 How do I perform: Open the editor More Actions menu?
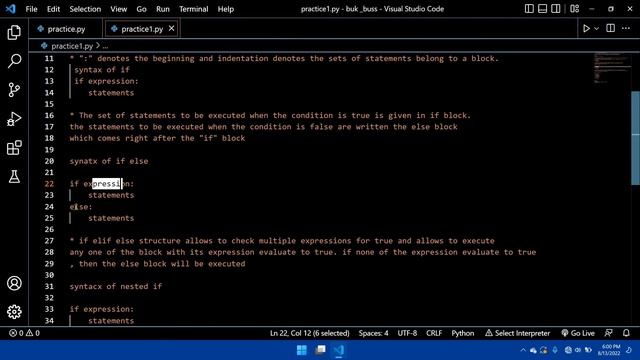626,28
